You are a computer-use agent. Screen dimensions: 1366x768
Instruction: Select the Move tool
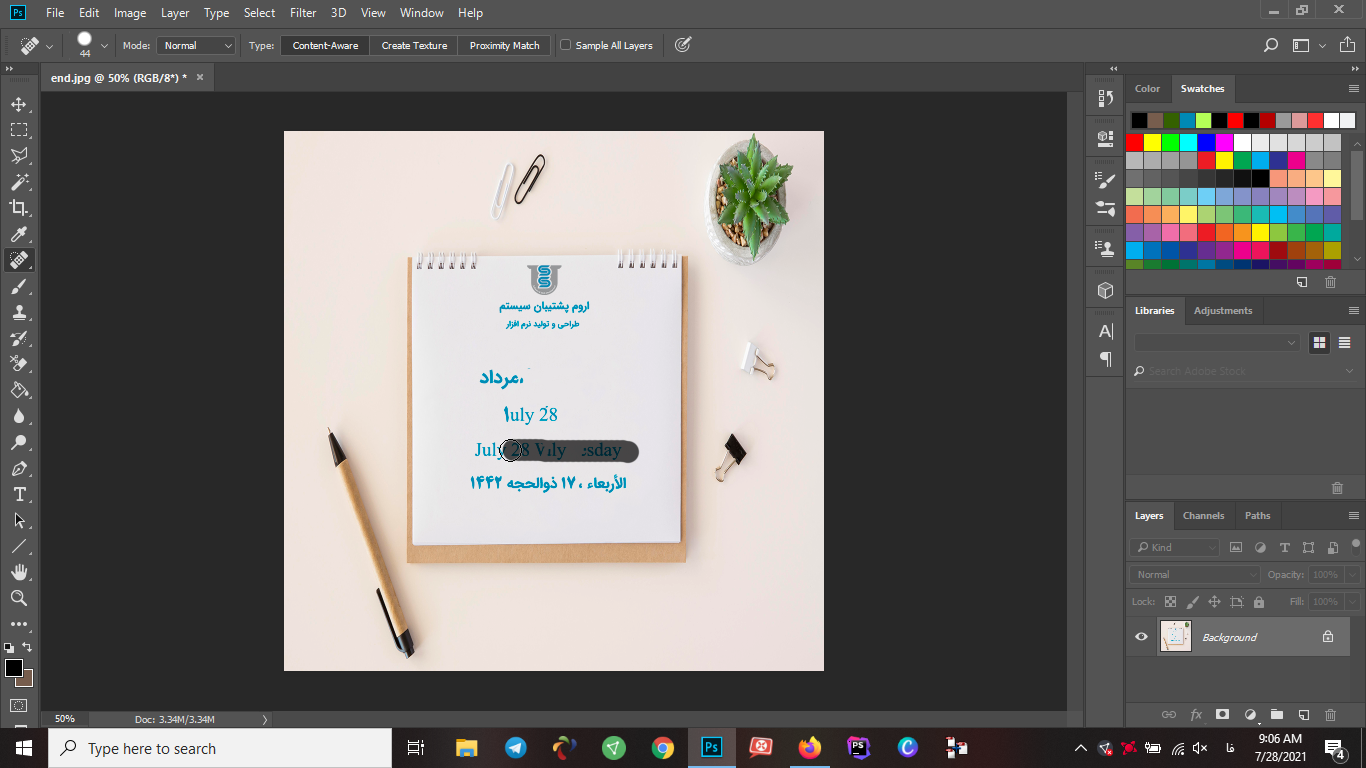pyautogui.click(x=18, y=104)
